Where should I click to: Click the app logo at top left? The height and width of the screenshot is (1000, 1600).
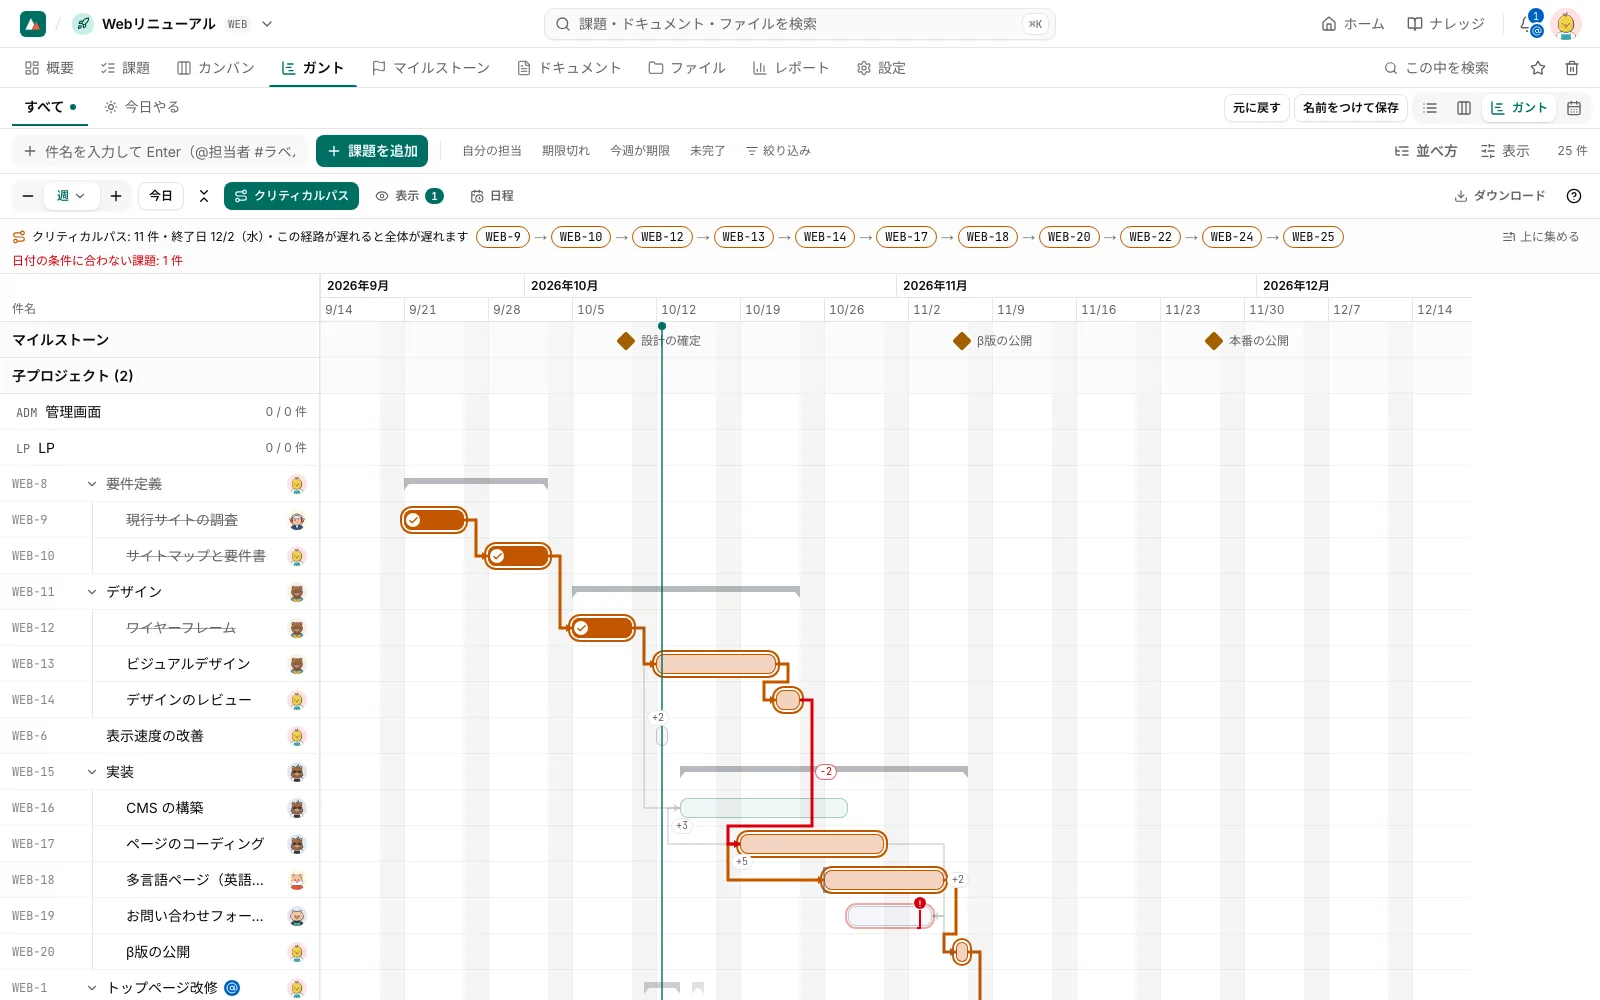(33, 24)
